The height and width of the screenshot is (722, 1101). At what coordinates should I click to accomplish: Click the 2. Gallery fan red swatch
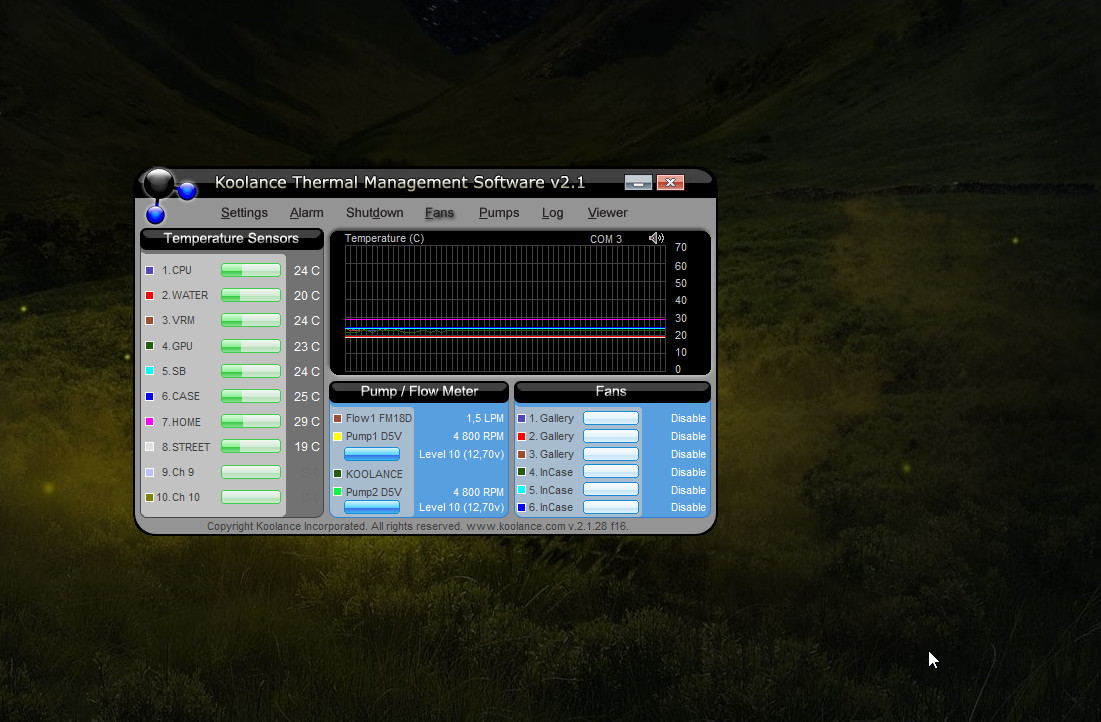[x=522, y=436]
